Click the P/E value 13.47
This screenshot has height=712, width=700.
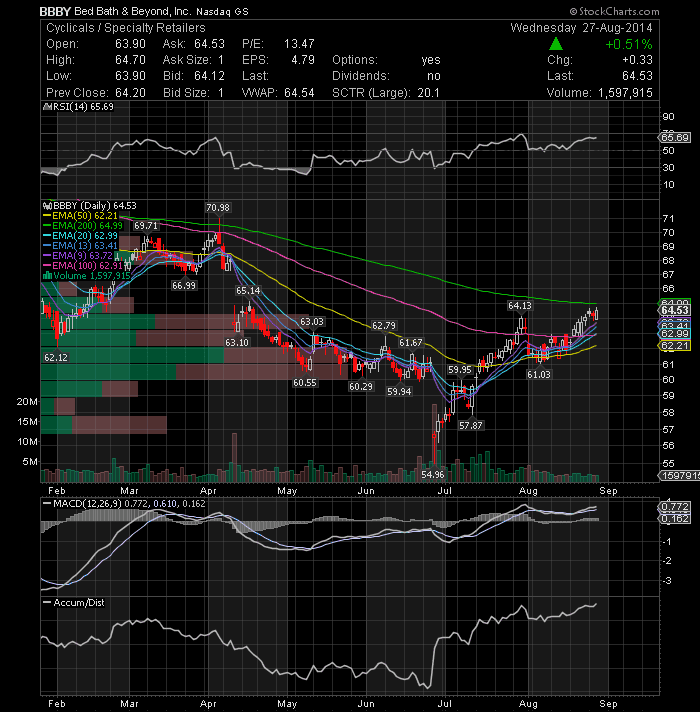coord(299,44)
